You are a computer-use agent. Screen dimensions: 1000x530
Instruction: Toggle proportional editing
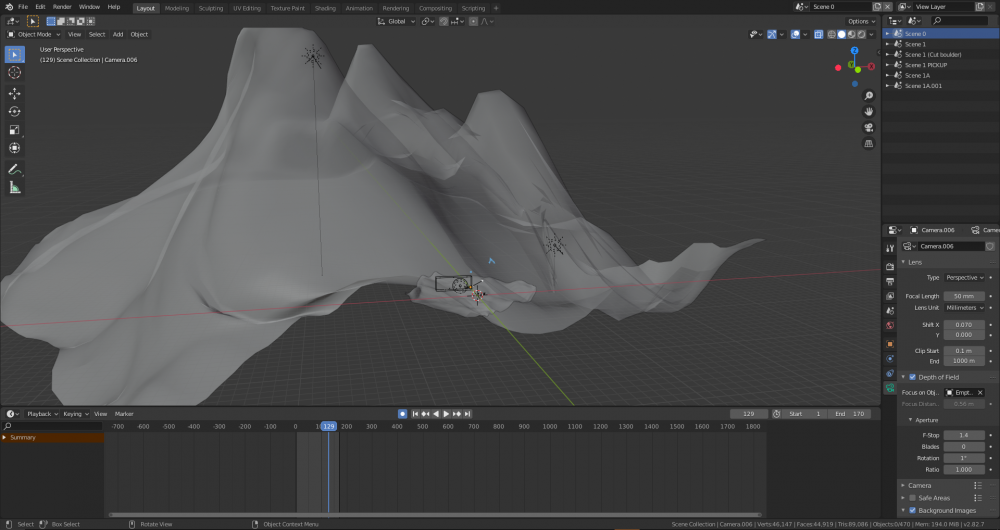[473, 22]
